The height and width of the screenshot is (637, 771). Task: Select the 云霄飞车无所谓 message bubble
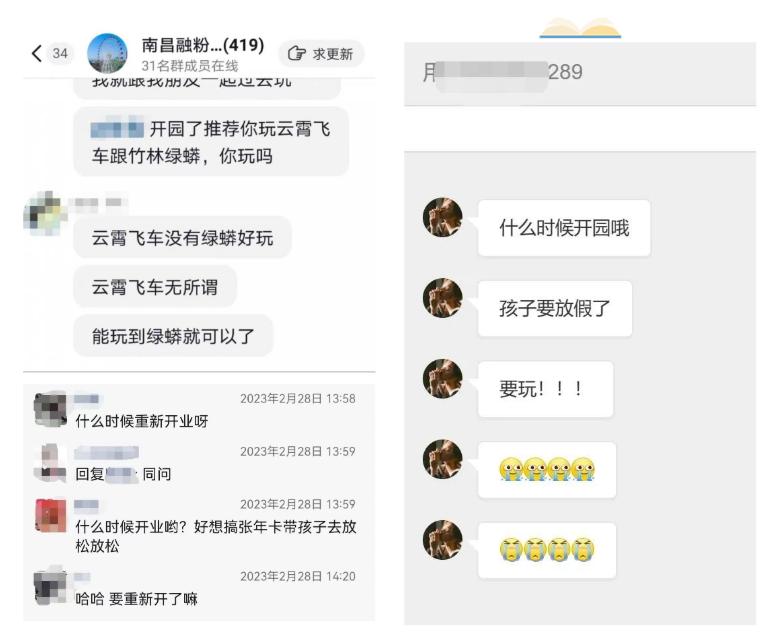point(155,287)
